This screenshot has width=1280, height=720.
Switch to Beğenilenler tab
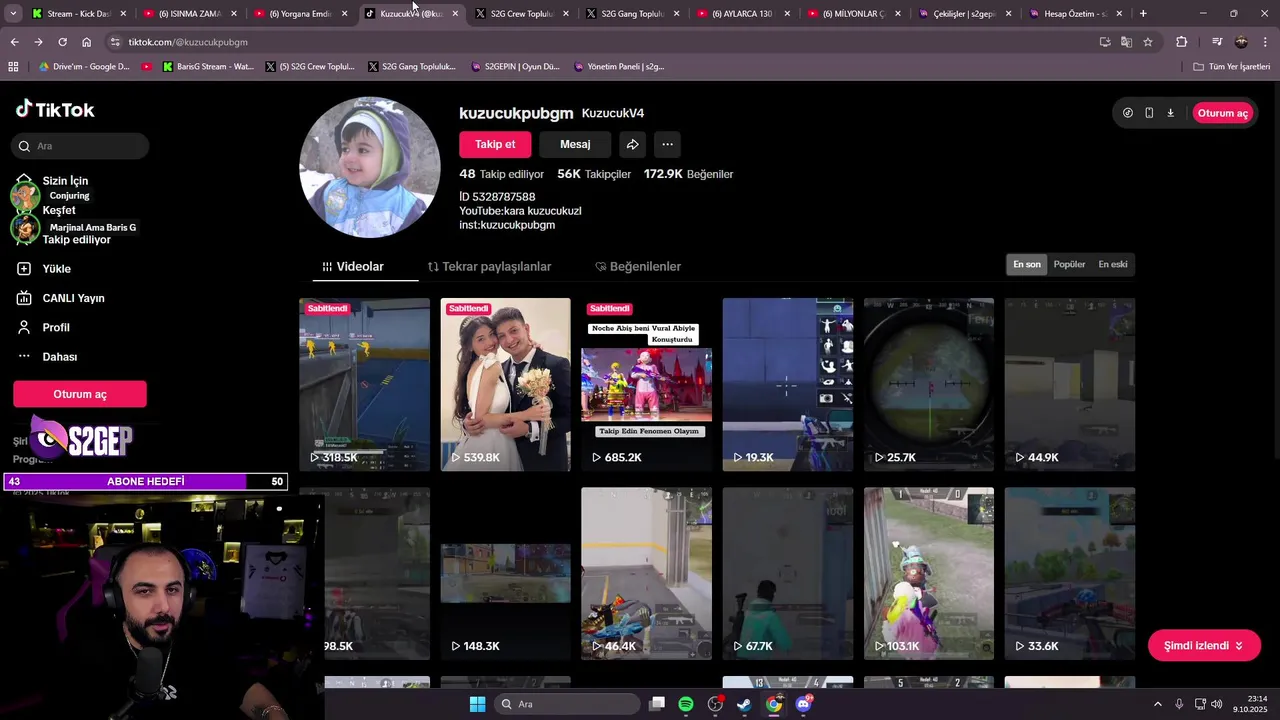point(638,267)
